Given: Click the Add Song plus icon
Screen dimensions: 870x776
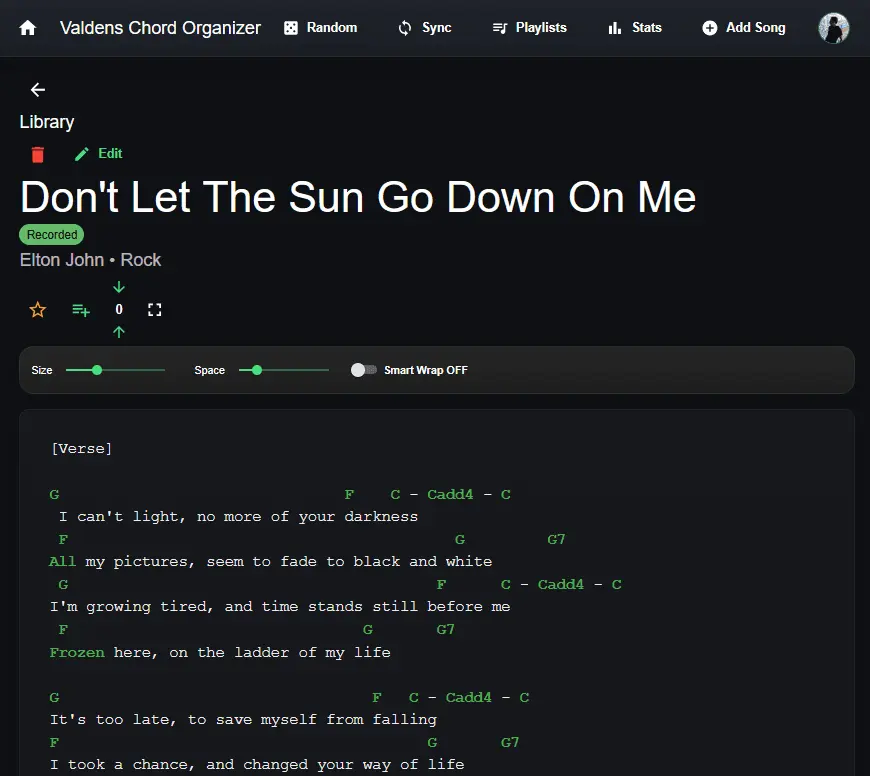Looking at the screenshot, I should (710, 28).
